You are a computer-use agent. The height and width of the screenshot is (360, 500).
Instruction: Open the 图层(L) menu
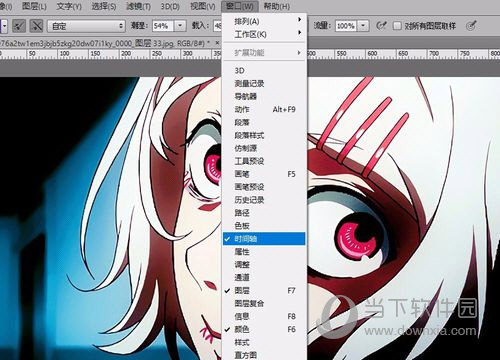(x=34, y=6)
